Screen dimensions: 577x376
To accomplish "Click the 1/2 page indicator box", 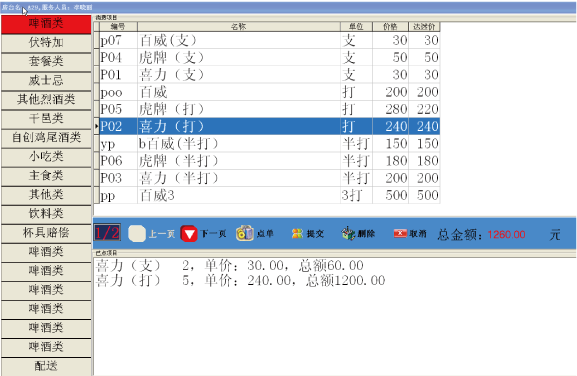I will (107, 233).
